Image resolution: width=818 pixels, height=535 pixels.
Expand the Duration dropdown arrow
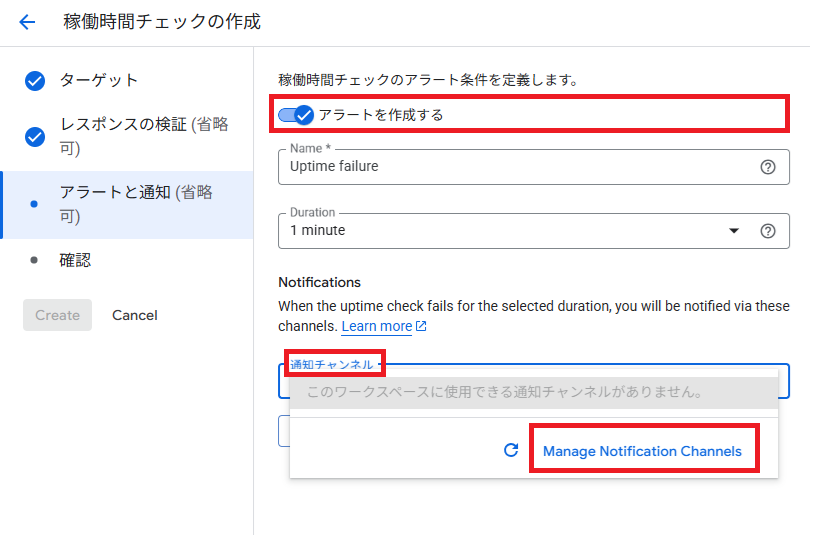[734, 231]
